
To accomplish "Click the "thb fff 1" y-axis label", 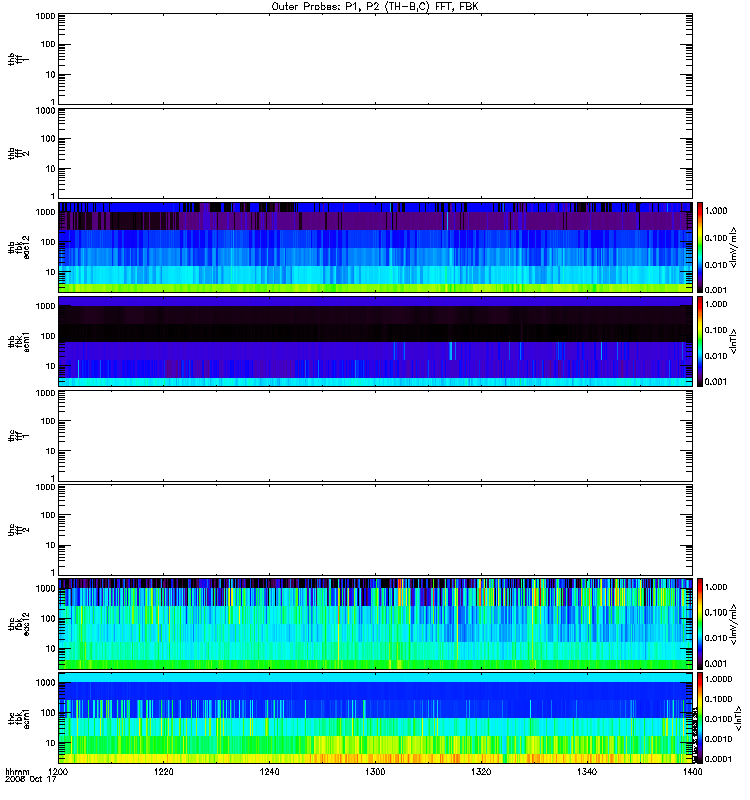I will click(x=18, y=59).
